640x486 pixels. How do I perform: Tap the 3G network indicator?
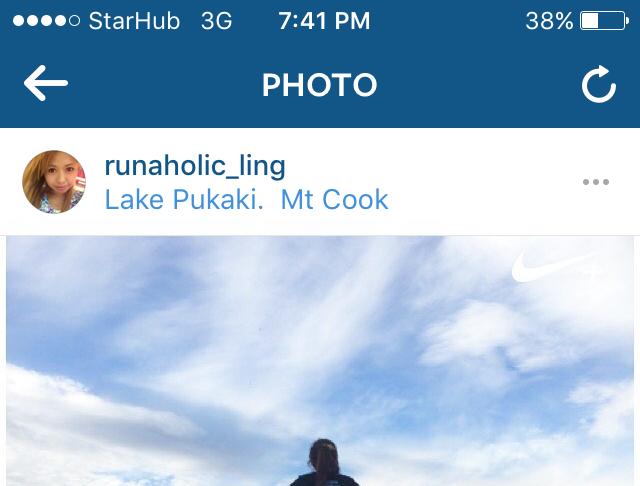(216, 21)
